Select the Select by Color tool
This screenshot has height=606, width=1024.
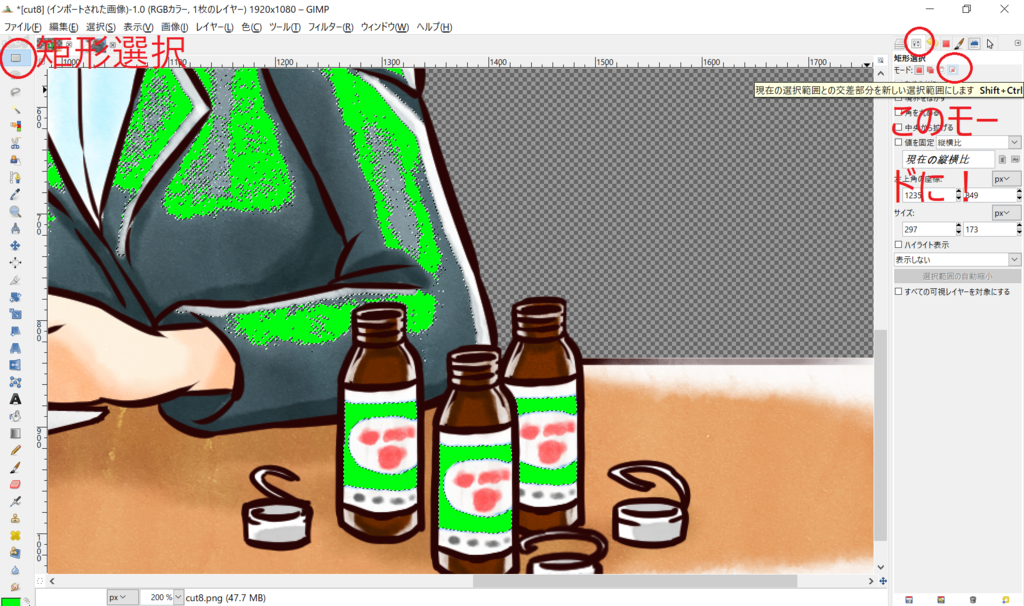click(x=16, y=126)
